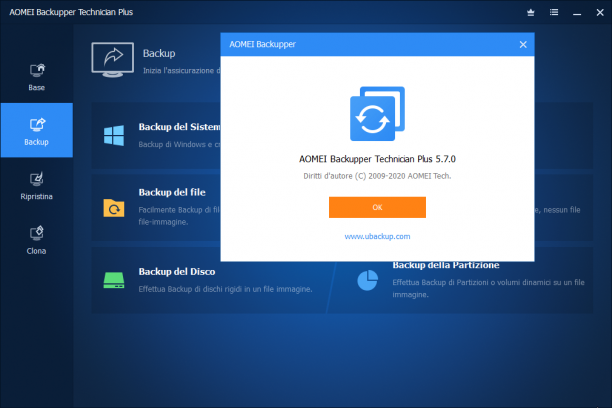Go to the Clona sidebar section
The image size is (612, 408).
pyautogui.click(x=37, y=240)
